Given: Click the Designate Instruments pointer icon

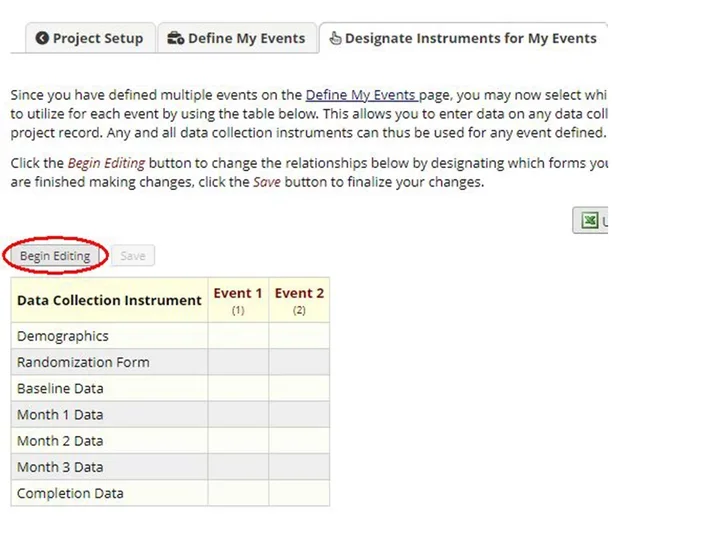Looking at the screenshot, I should click(x=335, y=39).
